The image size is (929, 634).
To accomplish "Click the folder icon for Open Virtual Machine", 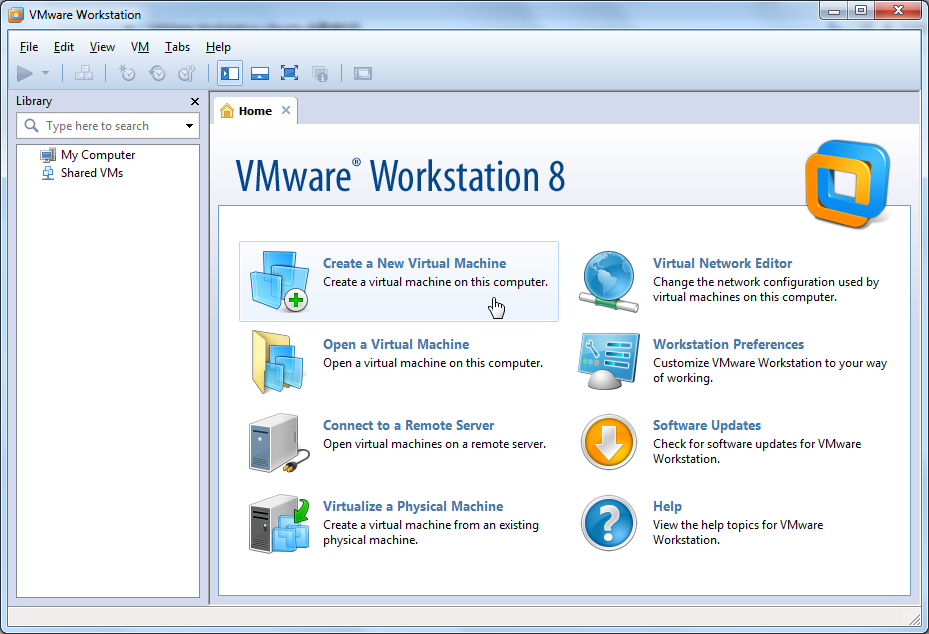I will point(278,362).
